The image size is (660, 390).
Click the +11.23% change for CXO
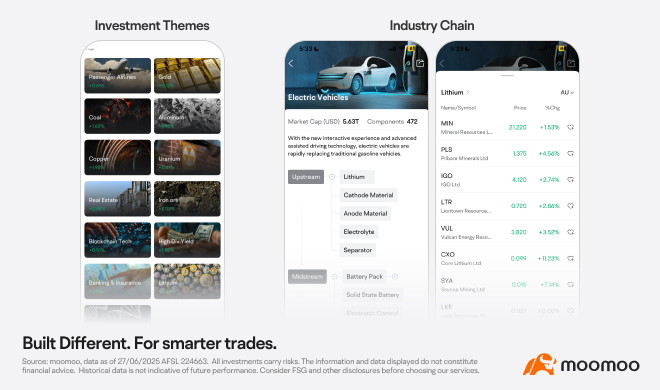[548, 258]
